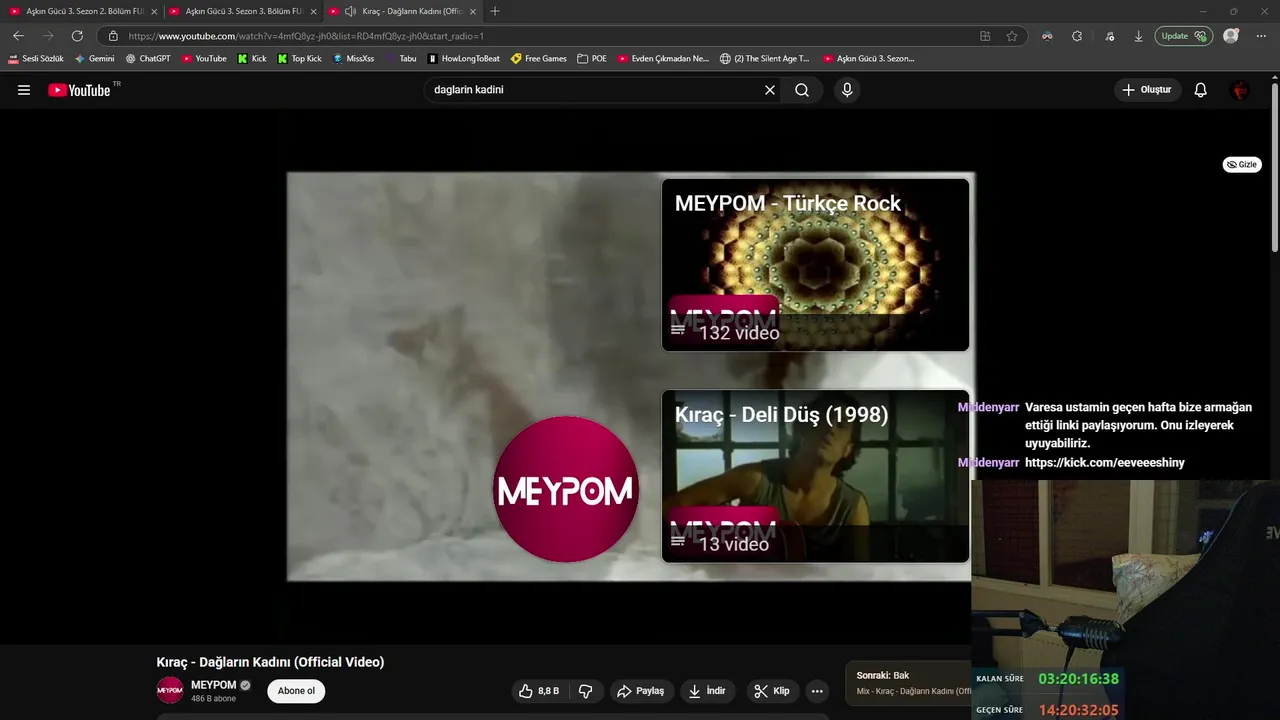Viewport: 1280px width, 720px height.
Task: Subscribe with Abone ol button
Action: 296,691
